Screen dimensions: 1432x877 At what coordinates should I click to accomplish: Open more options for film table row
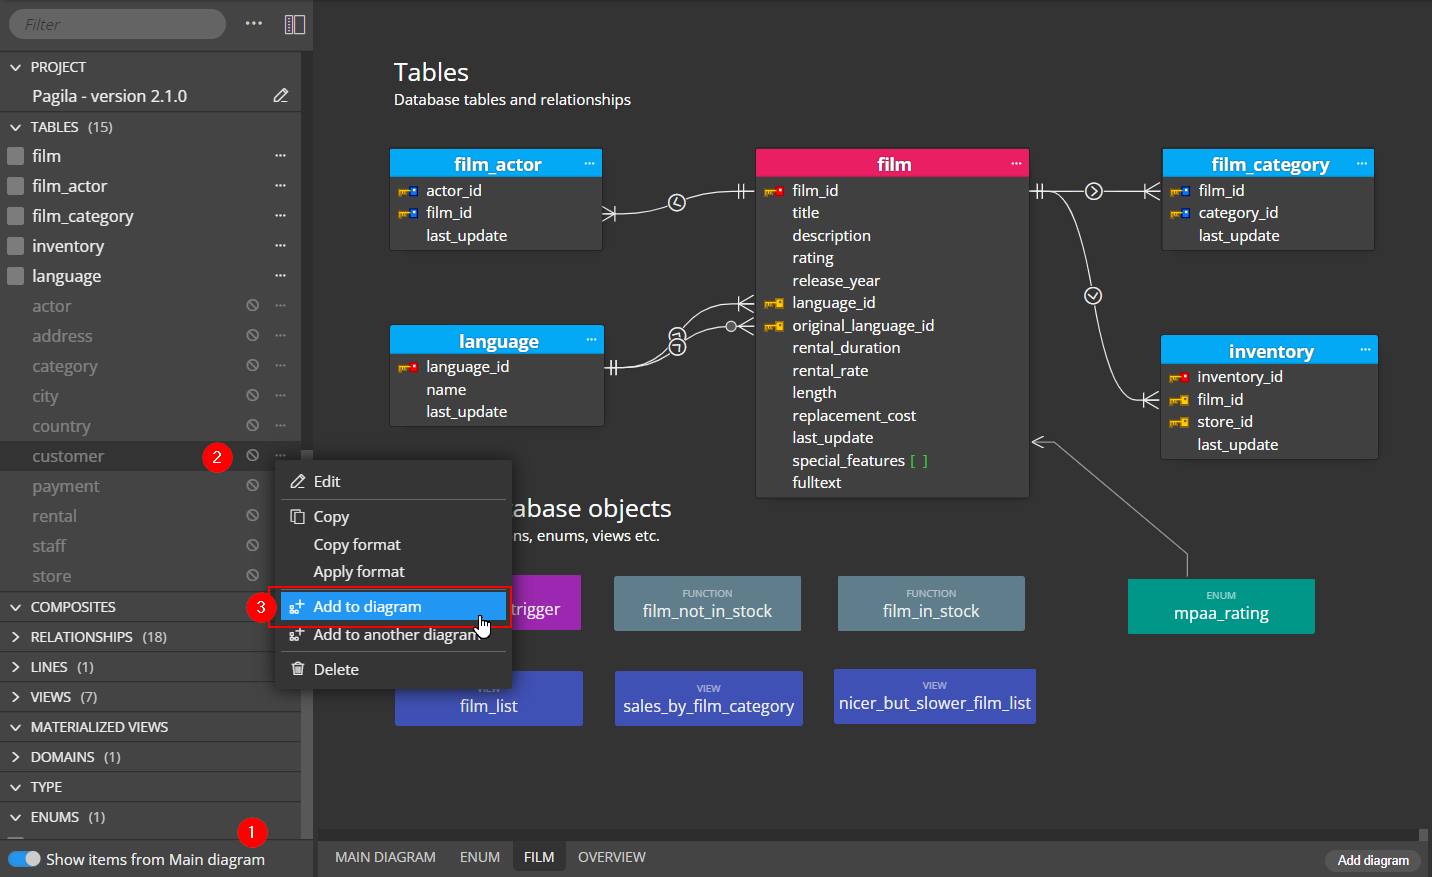[x=281, y=156]
